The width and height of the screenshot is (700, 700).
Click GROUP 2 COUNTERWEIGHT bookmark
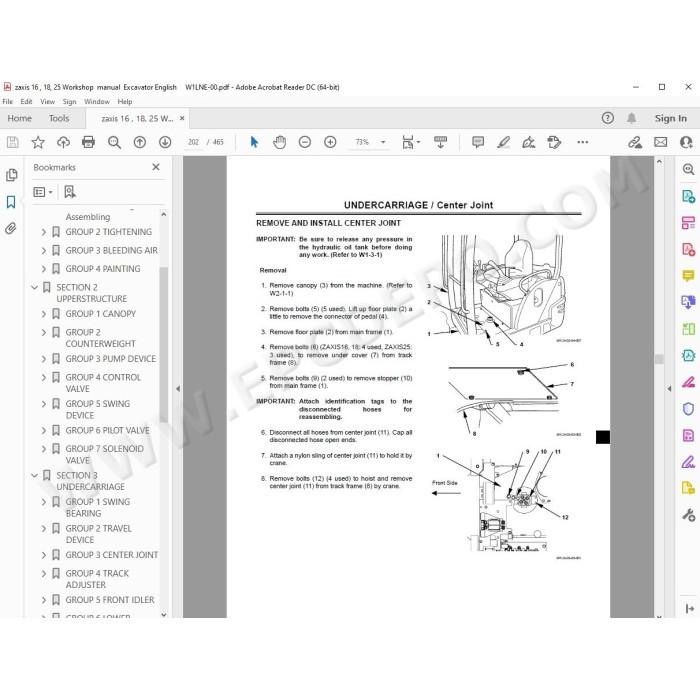100,338
